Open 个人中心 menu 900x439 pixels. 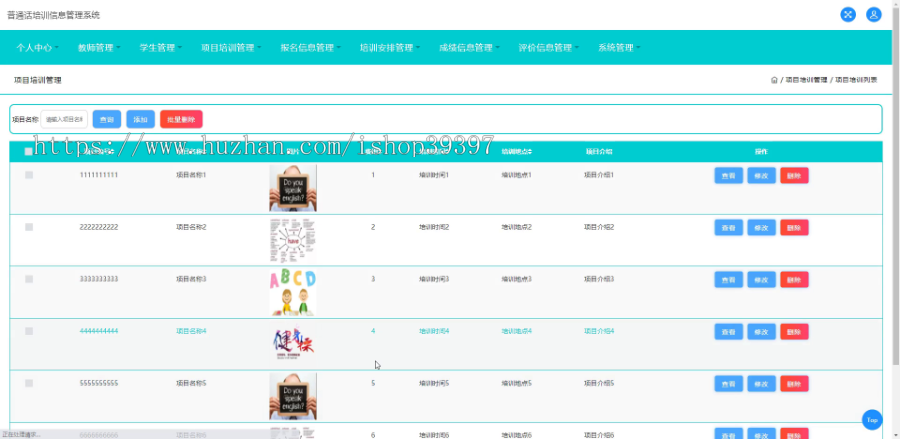point(37,48)
